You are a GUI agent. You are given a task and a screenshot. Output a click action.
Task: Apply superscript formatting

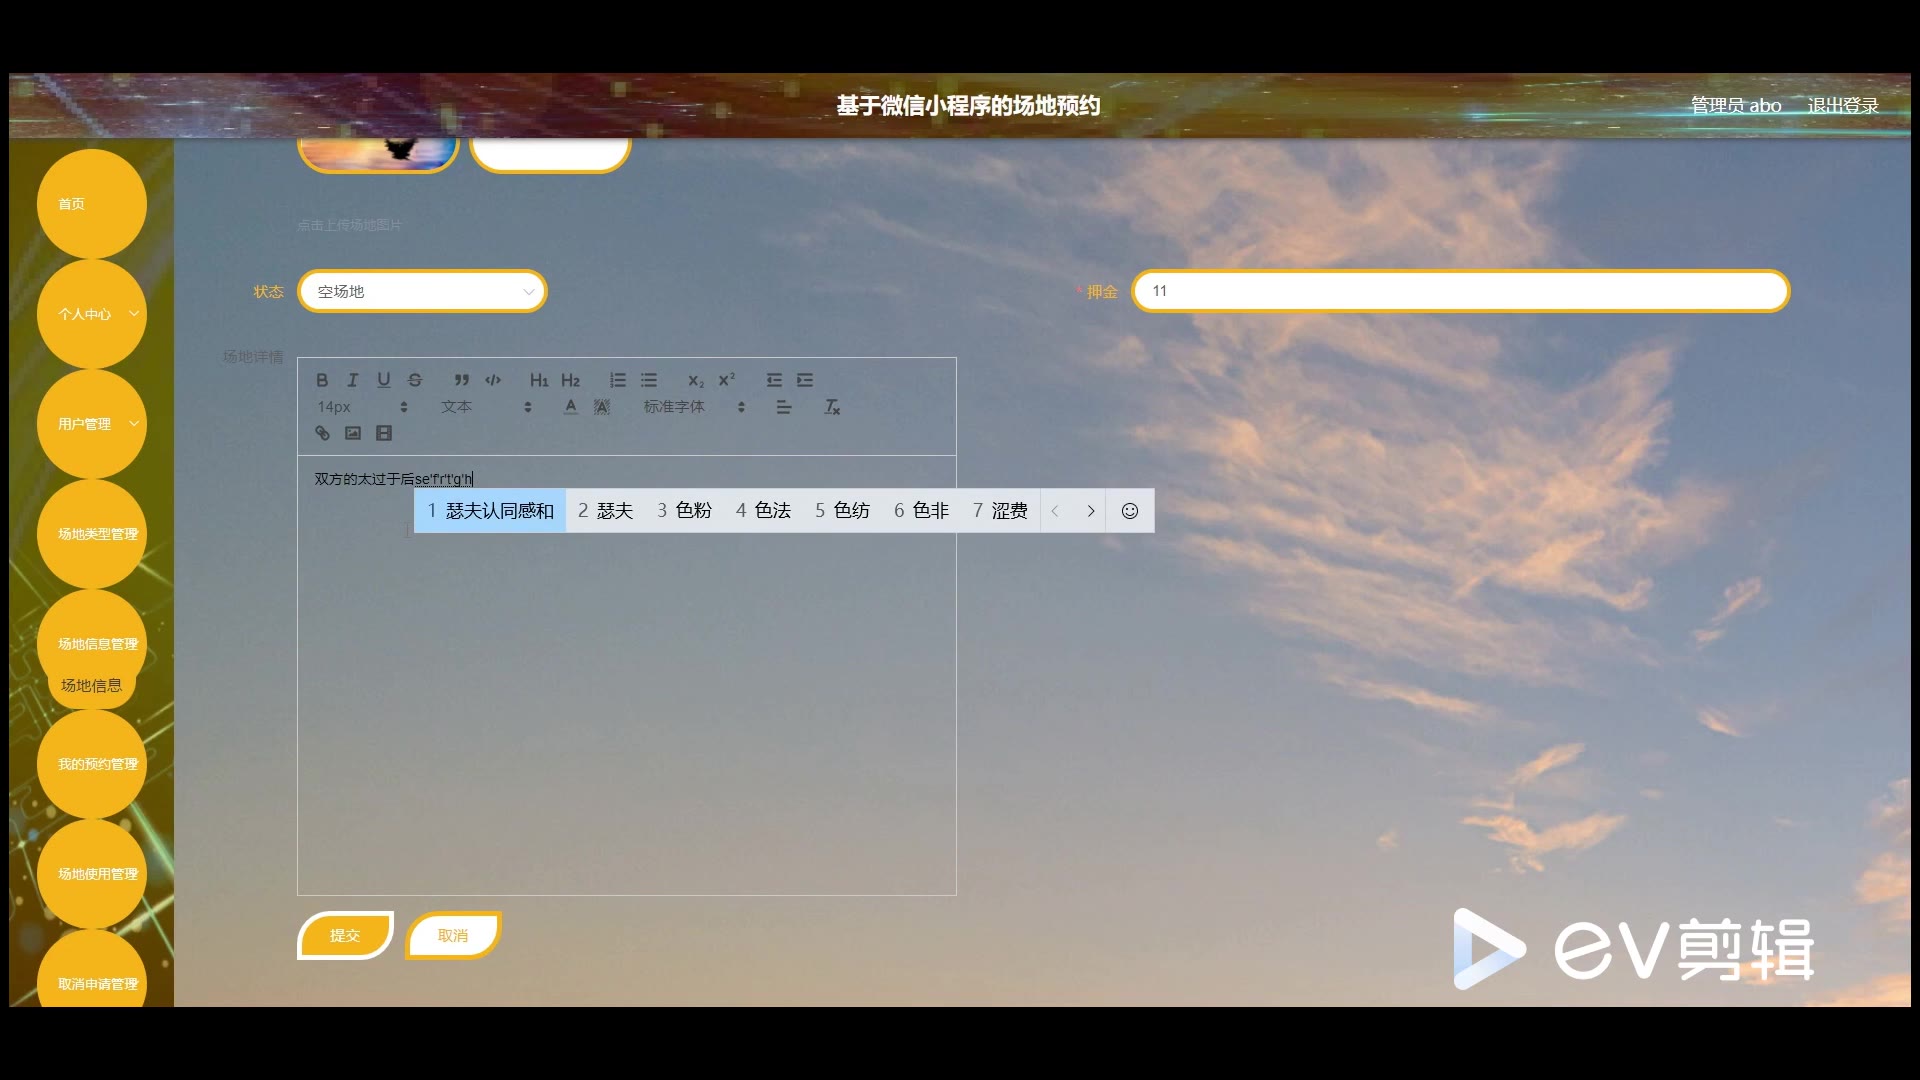coord(727,380)
